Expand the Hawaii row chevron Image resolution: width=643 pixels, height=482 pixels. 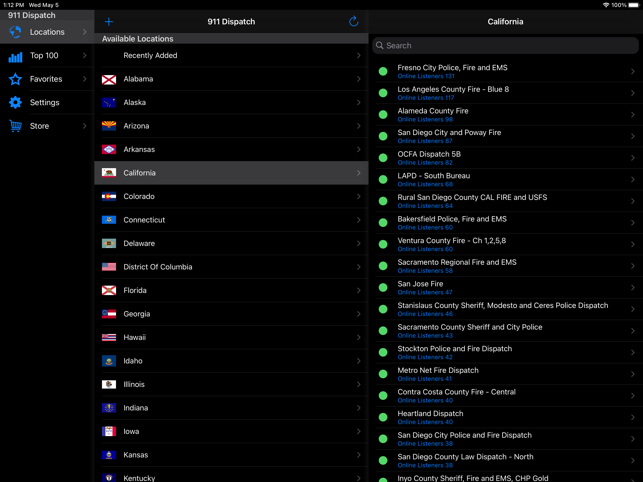pos(358,337)
